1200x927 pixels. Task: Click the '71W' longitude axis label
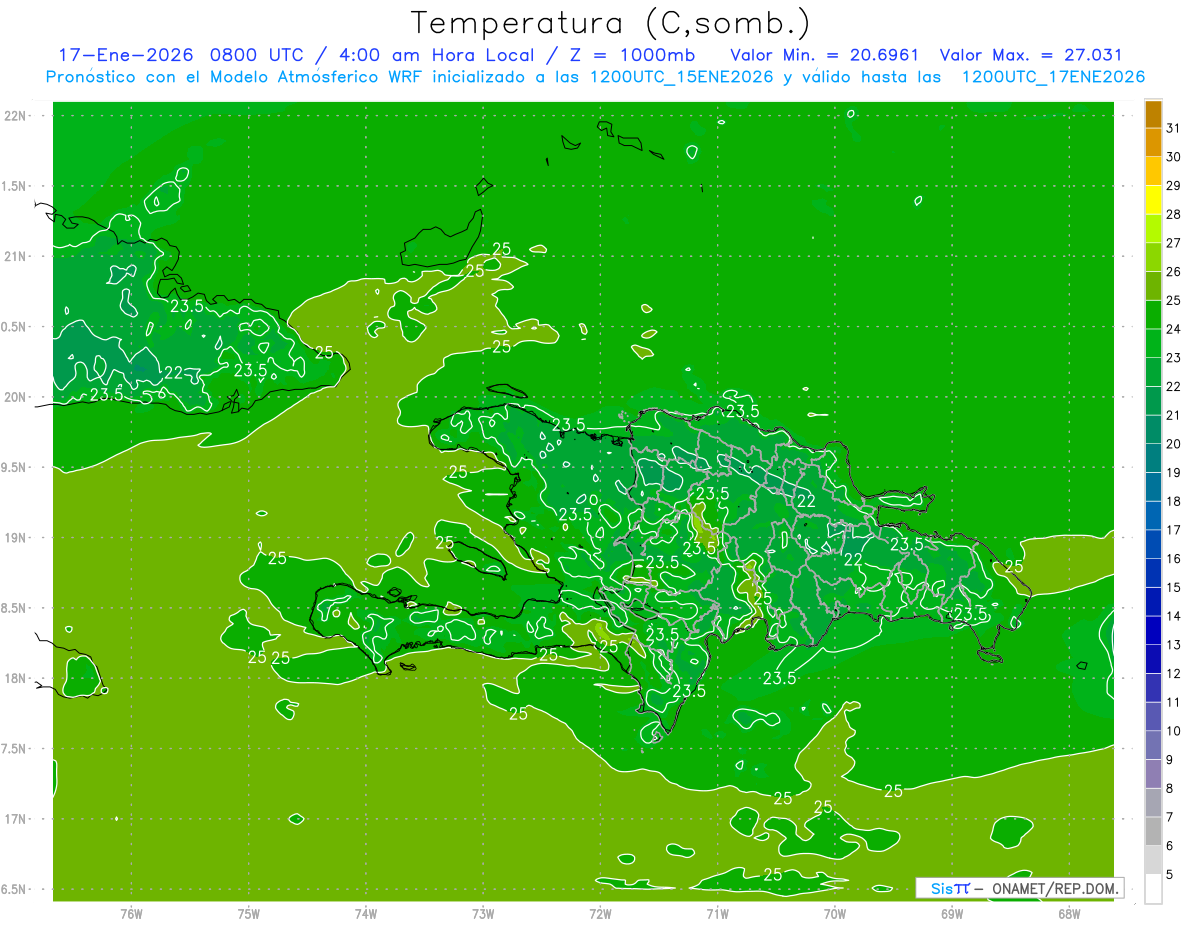point(717,914)
